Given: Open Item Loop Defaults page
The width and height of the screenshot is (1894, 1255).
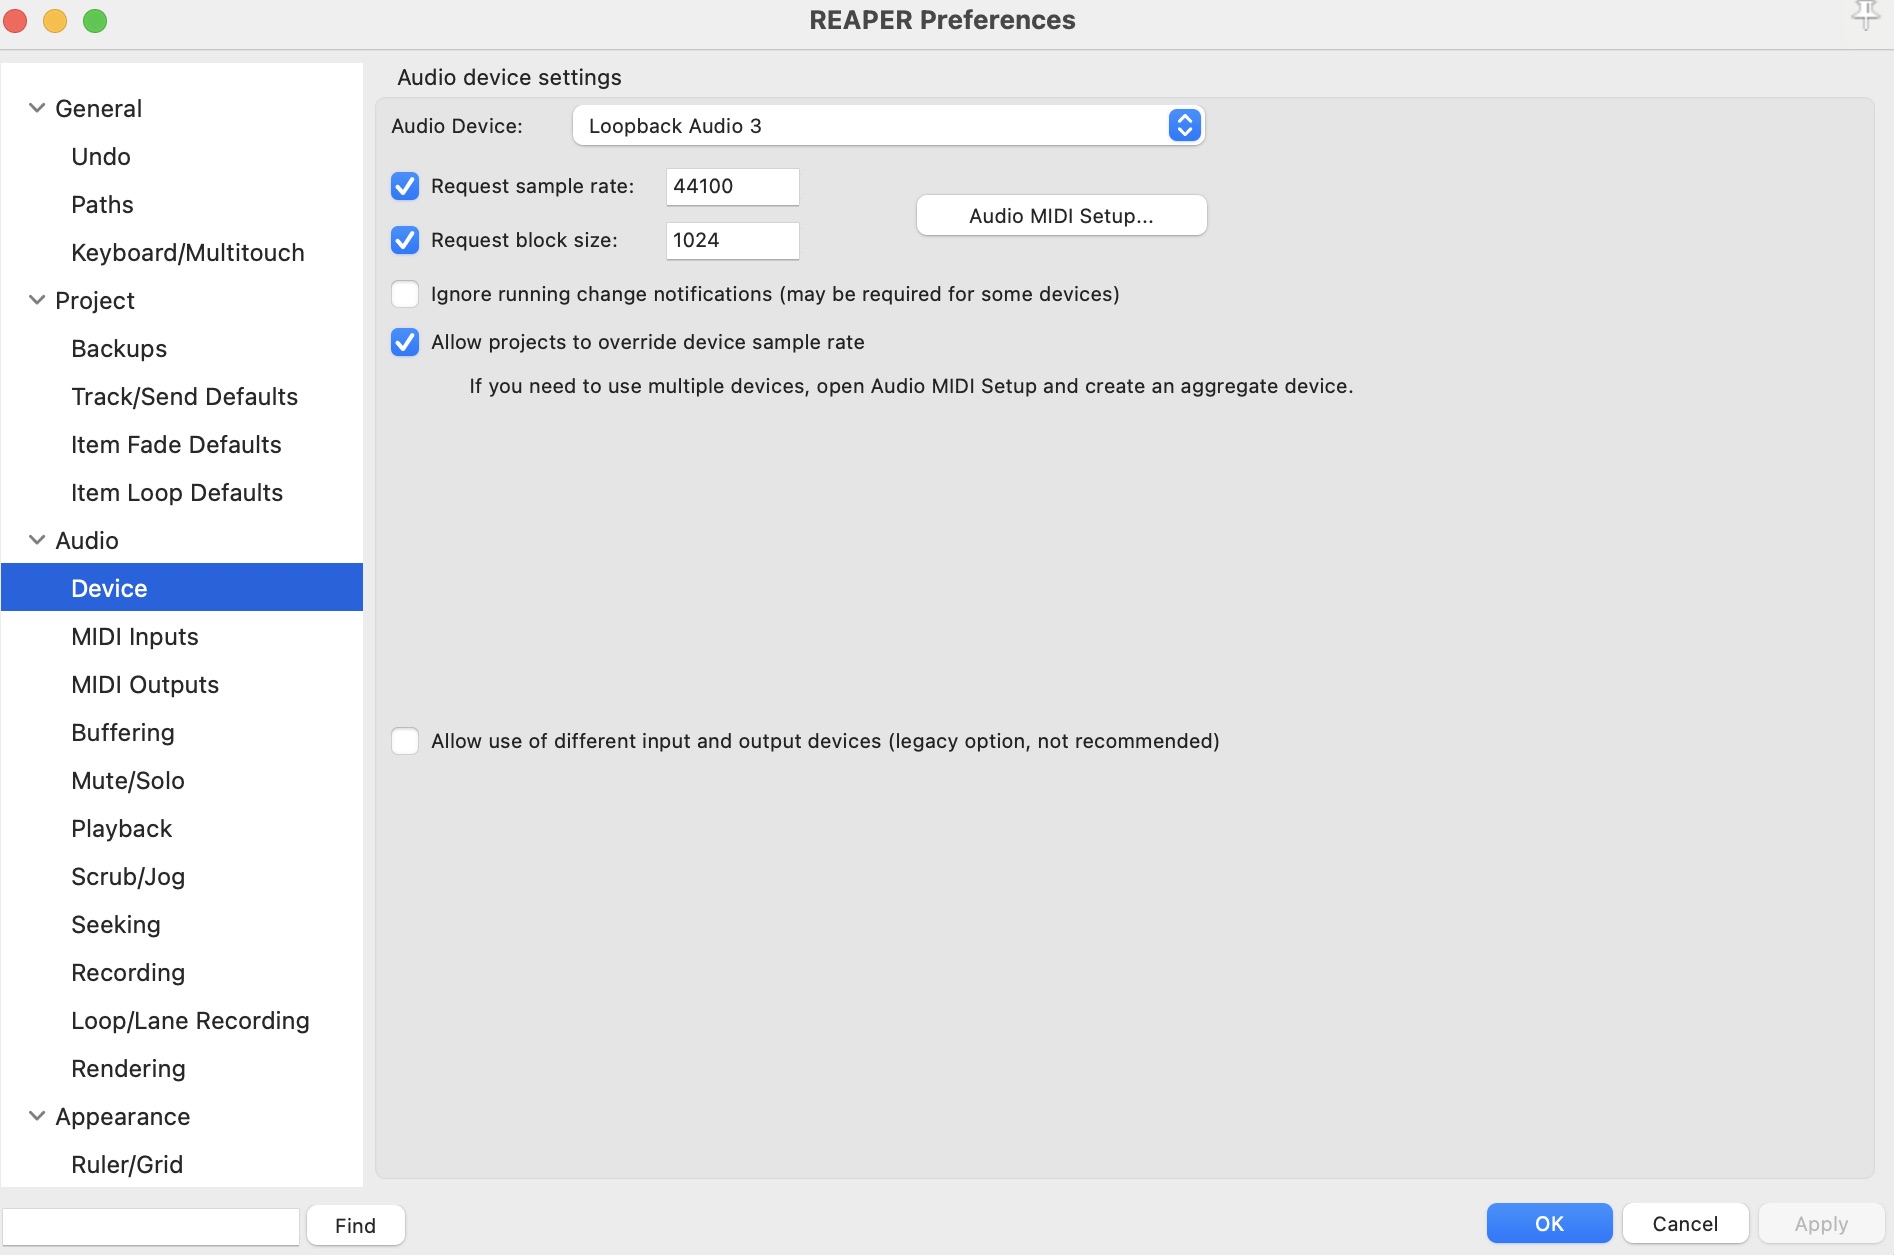Looking at the screenshot, I should (177, 492).
